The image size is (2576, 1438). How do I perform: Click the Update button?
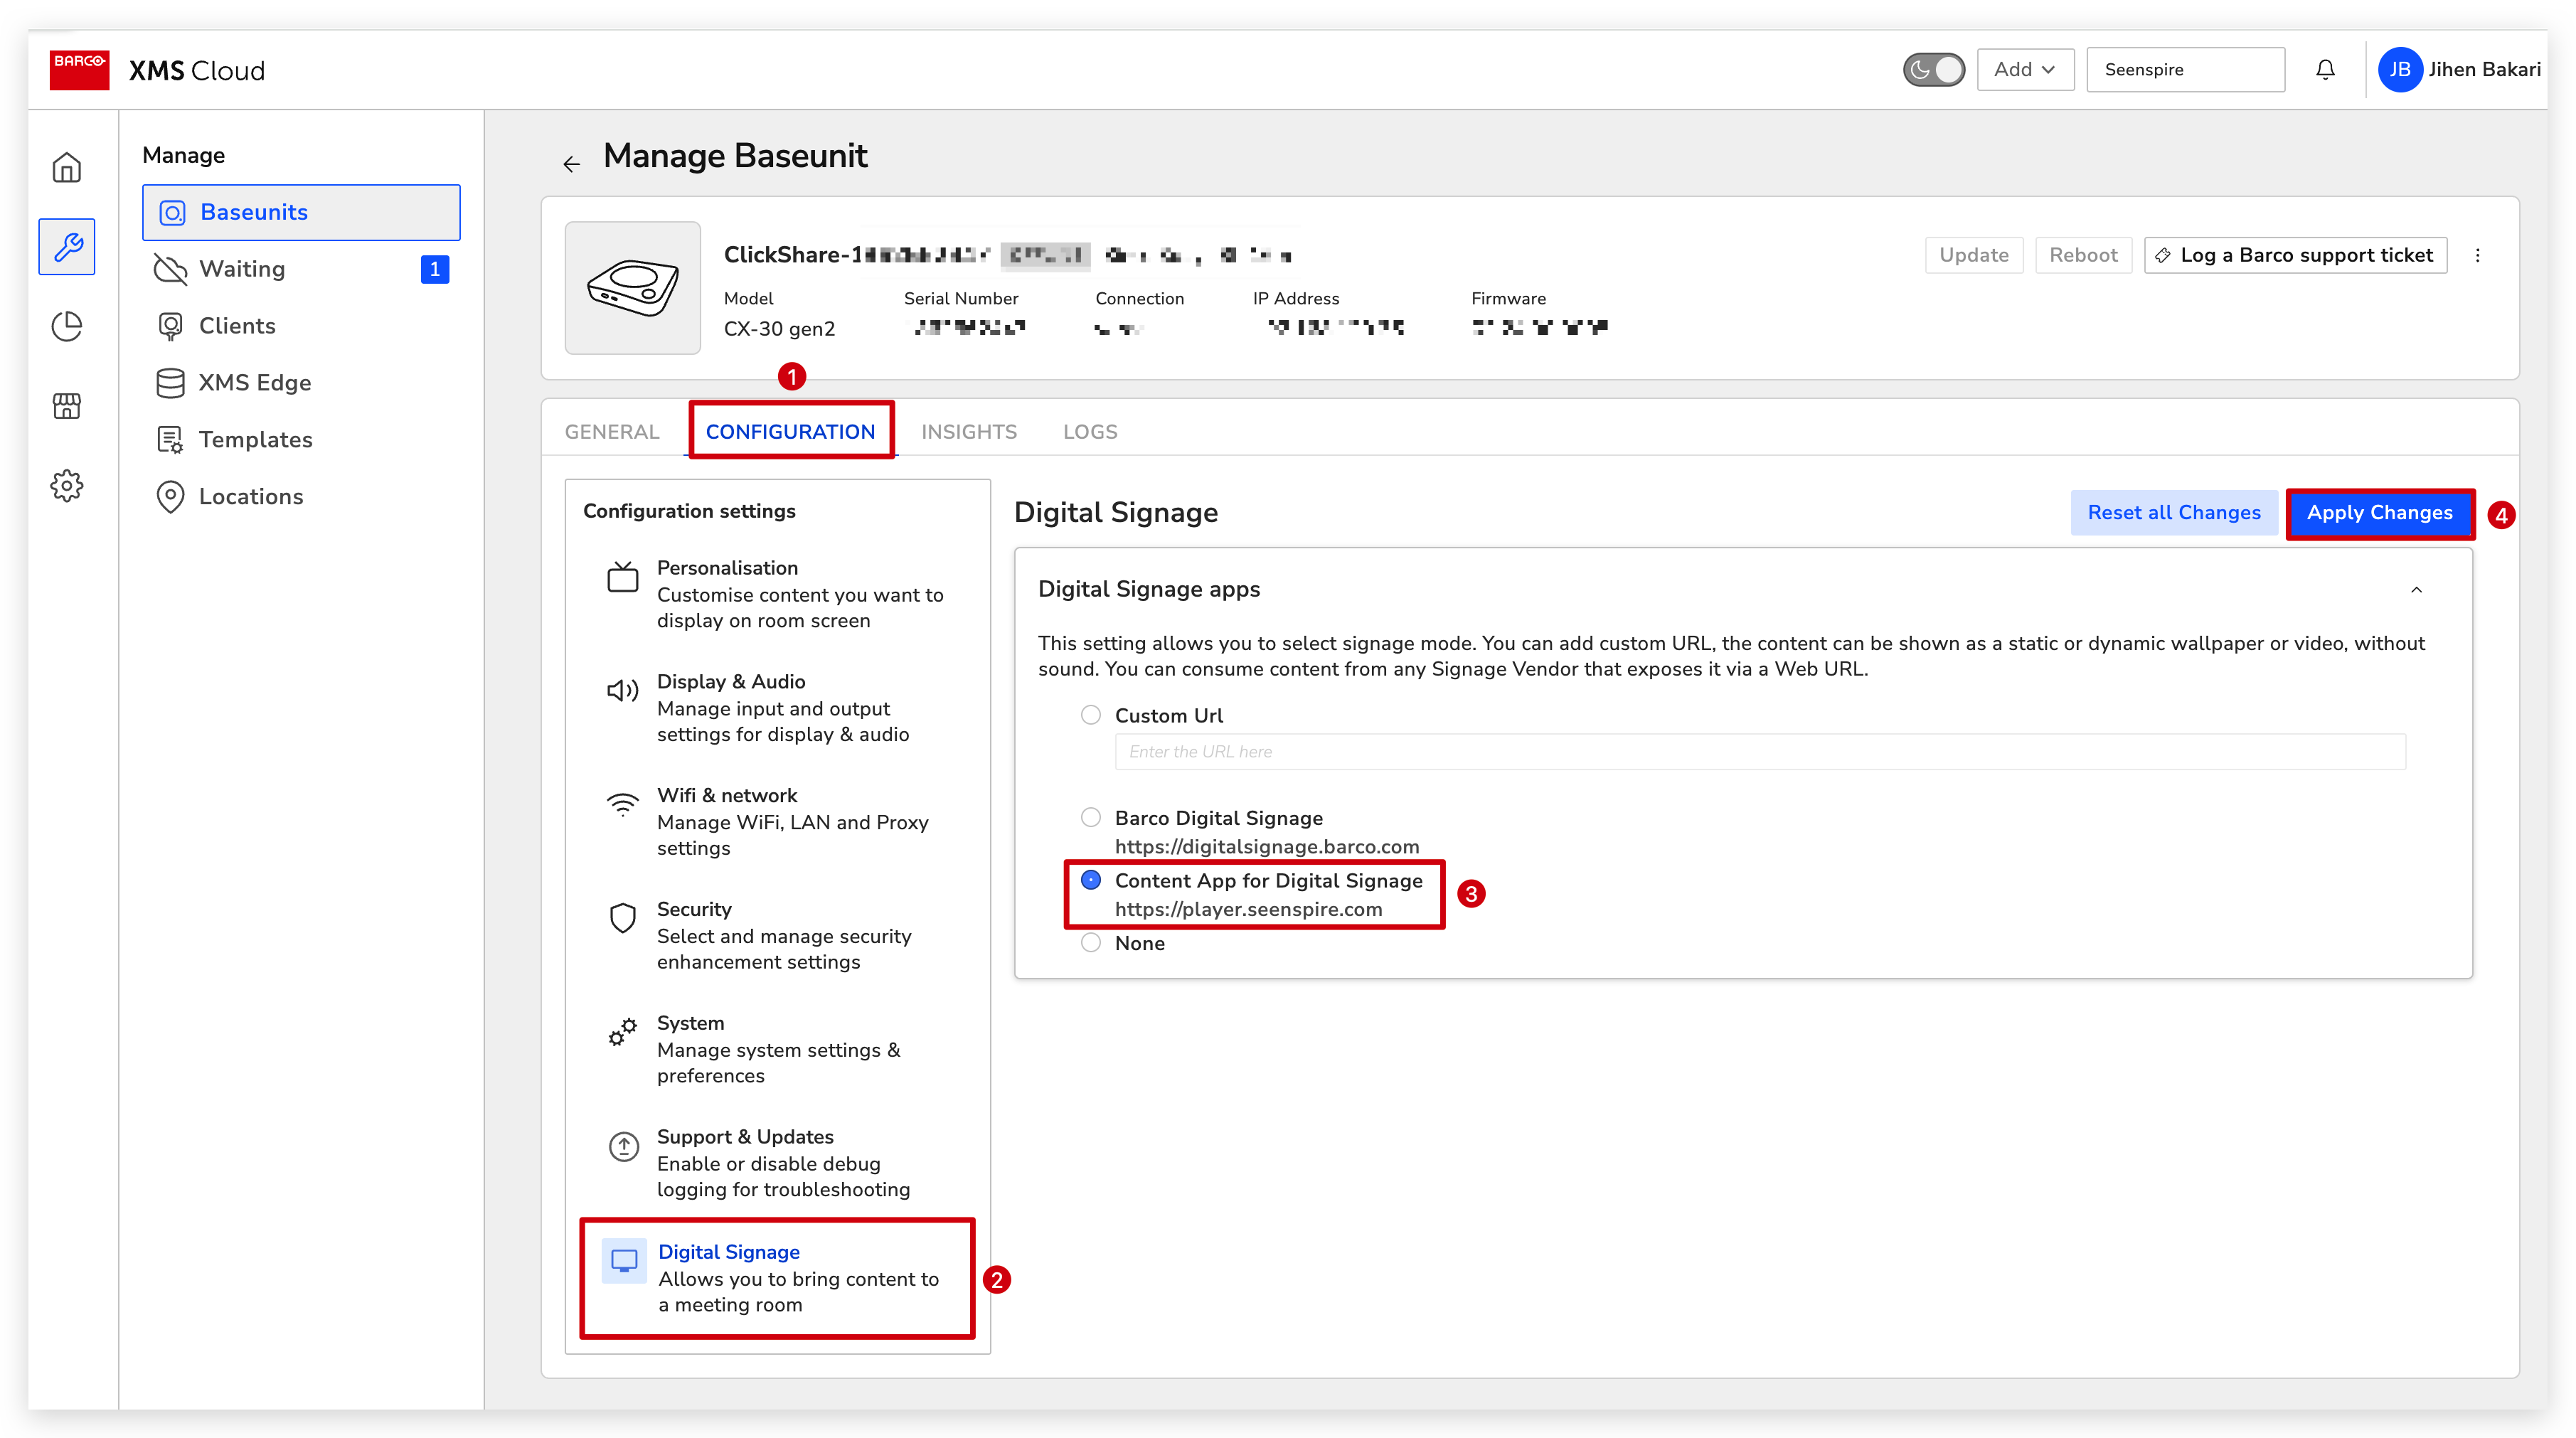click(x=1974, y=255)
